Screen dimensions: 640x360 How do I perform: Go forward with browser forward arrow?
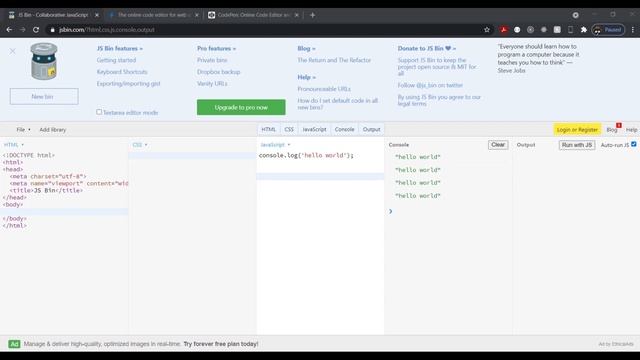[x=22, y=30]
